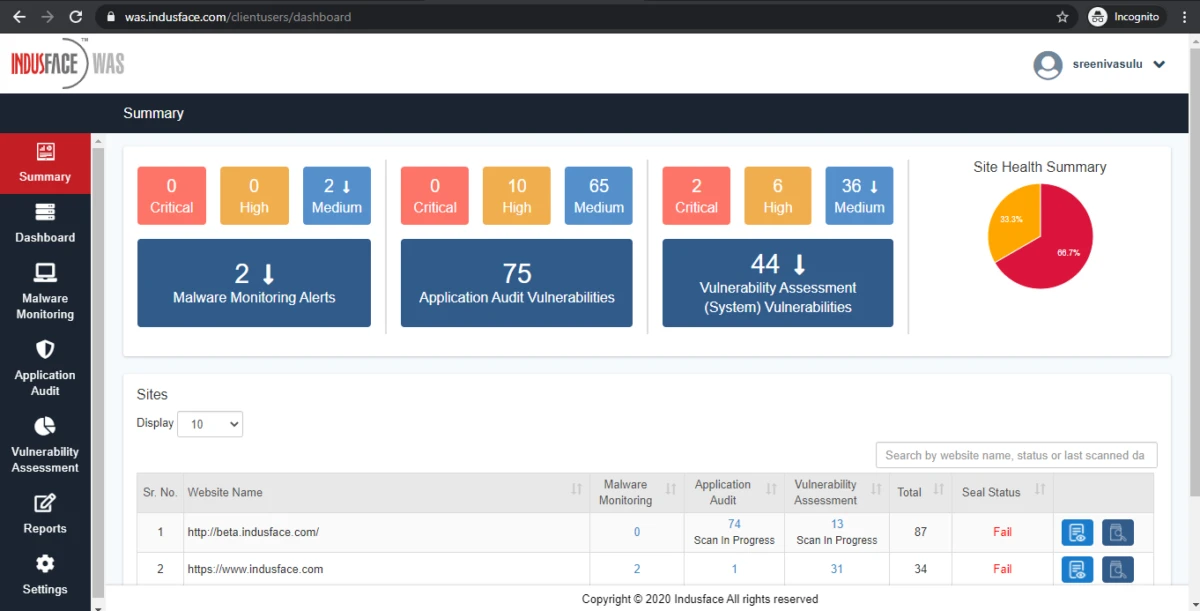Open Dashboard from the sidebar icon
The height and width of the screenshot is (611, 1200).
45,213
